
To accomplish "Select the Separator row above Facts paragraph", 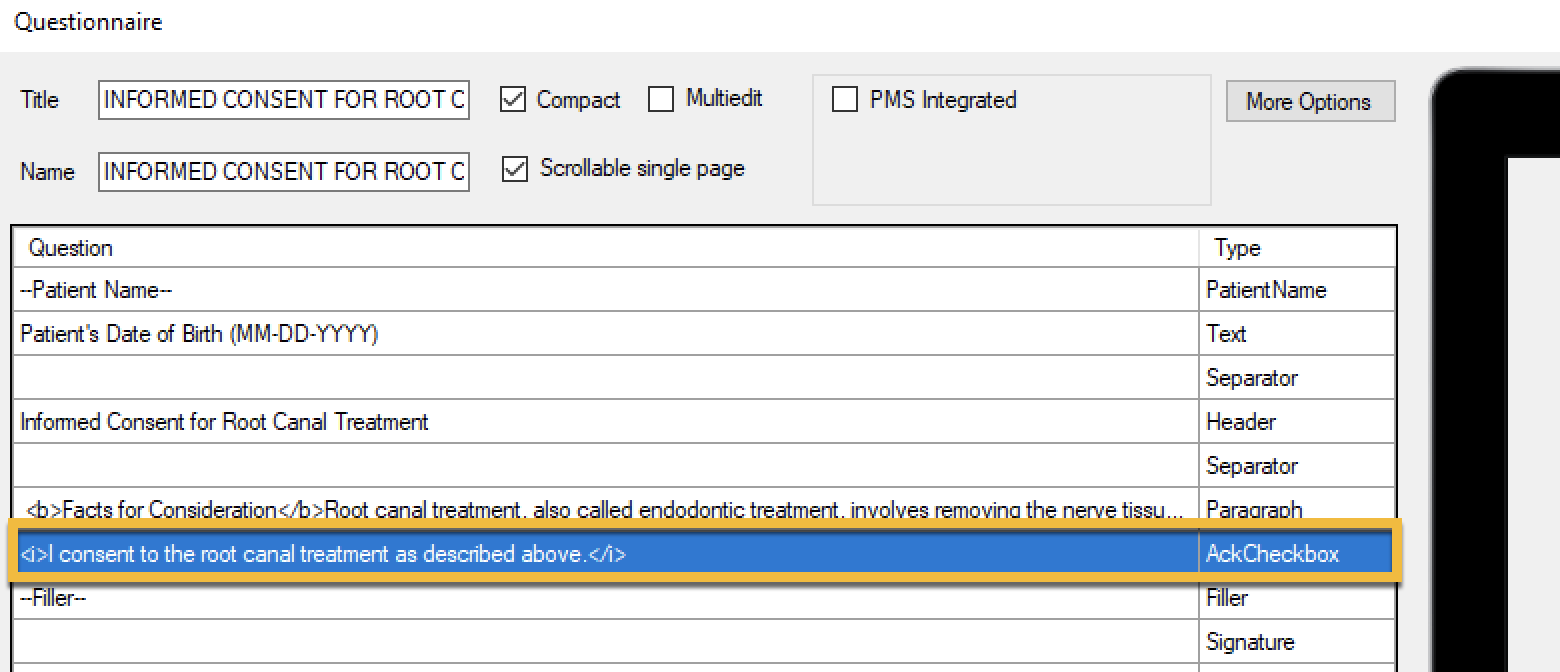I will tap(705, 466).
